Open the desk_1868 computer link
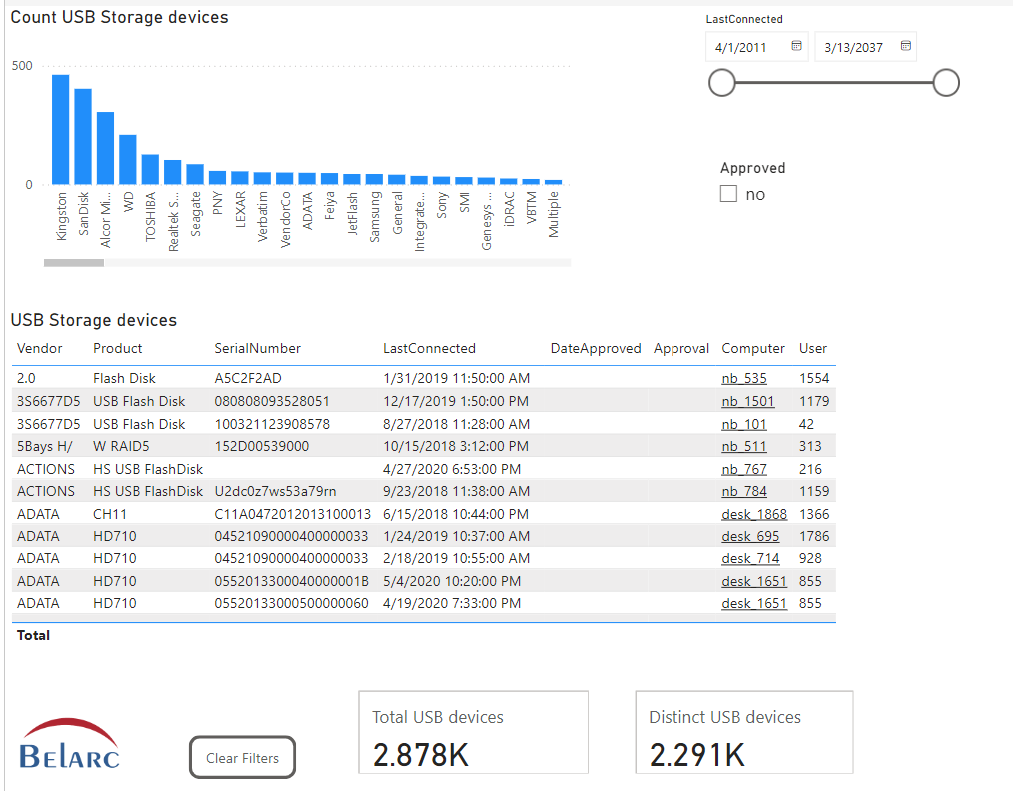Screen dimensions: 1013x791 (x=754, y=514)
